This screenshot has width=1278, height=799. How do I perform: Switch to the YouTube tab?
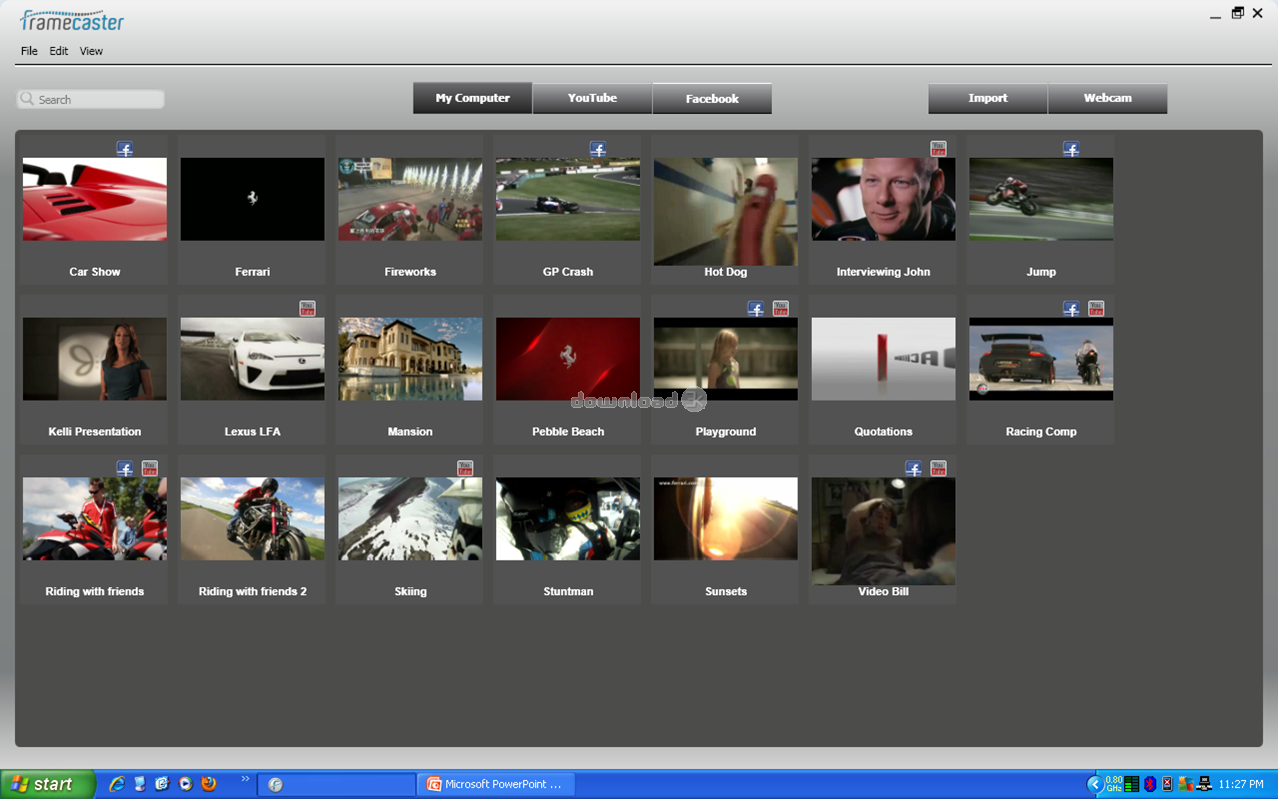point(592,98)
